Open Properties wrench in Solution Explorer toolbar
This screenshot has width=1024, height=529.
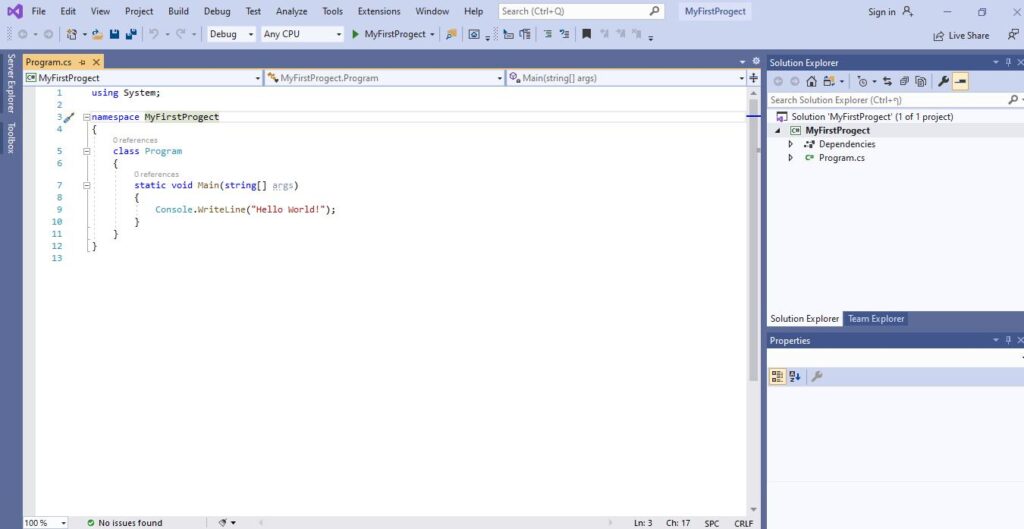click(942, 82)
